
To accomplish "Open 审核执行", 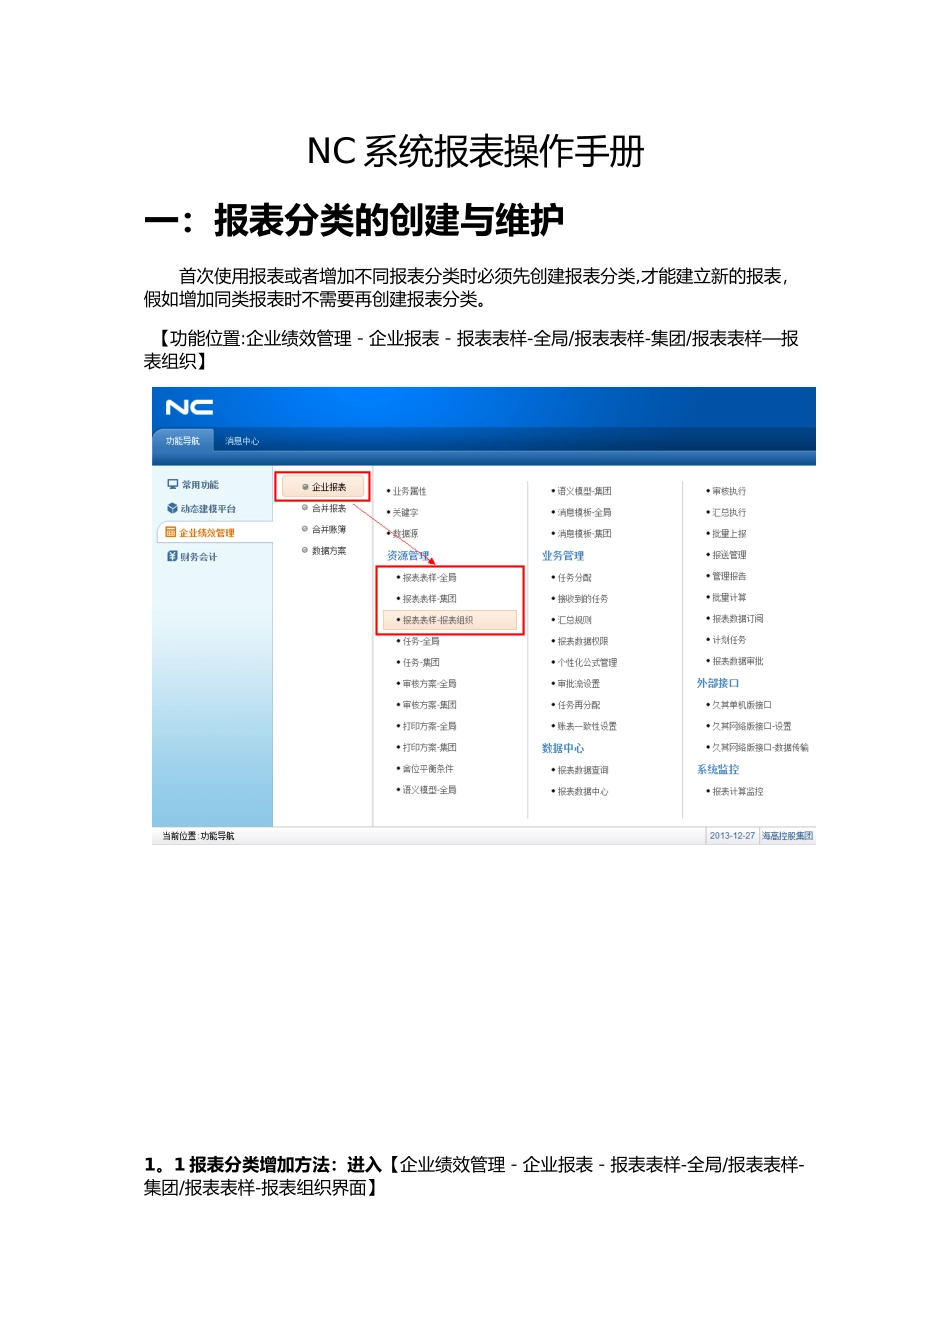I will 729,491.
